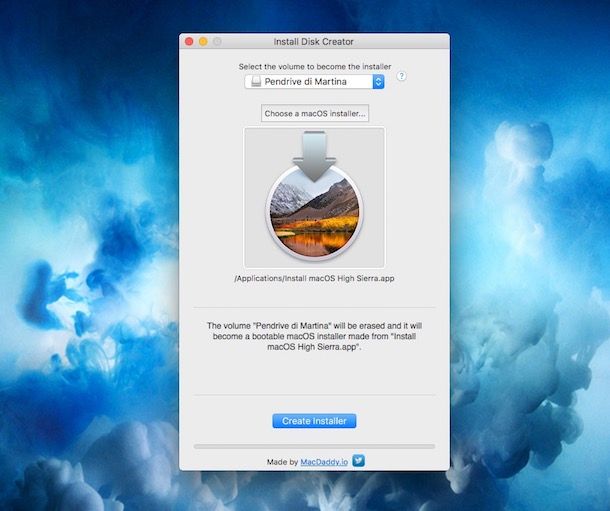
Task: Click the 'Select the volume to become the installer' label
Action: (x=315, y=66)
